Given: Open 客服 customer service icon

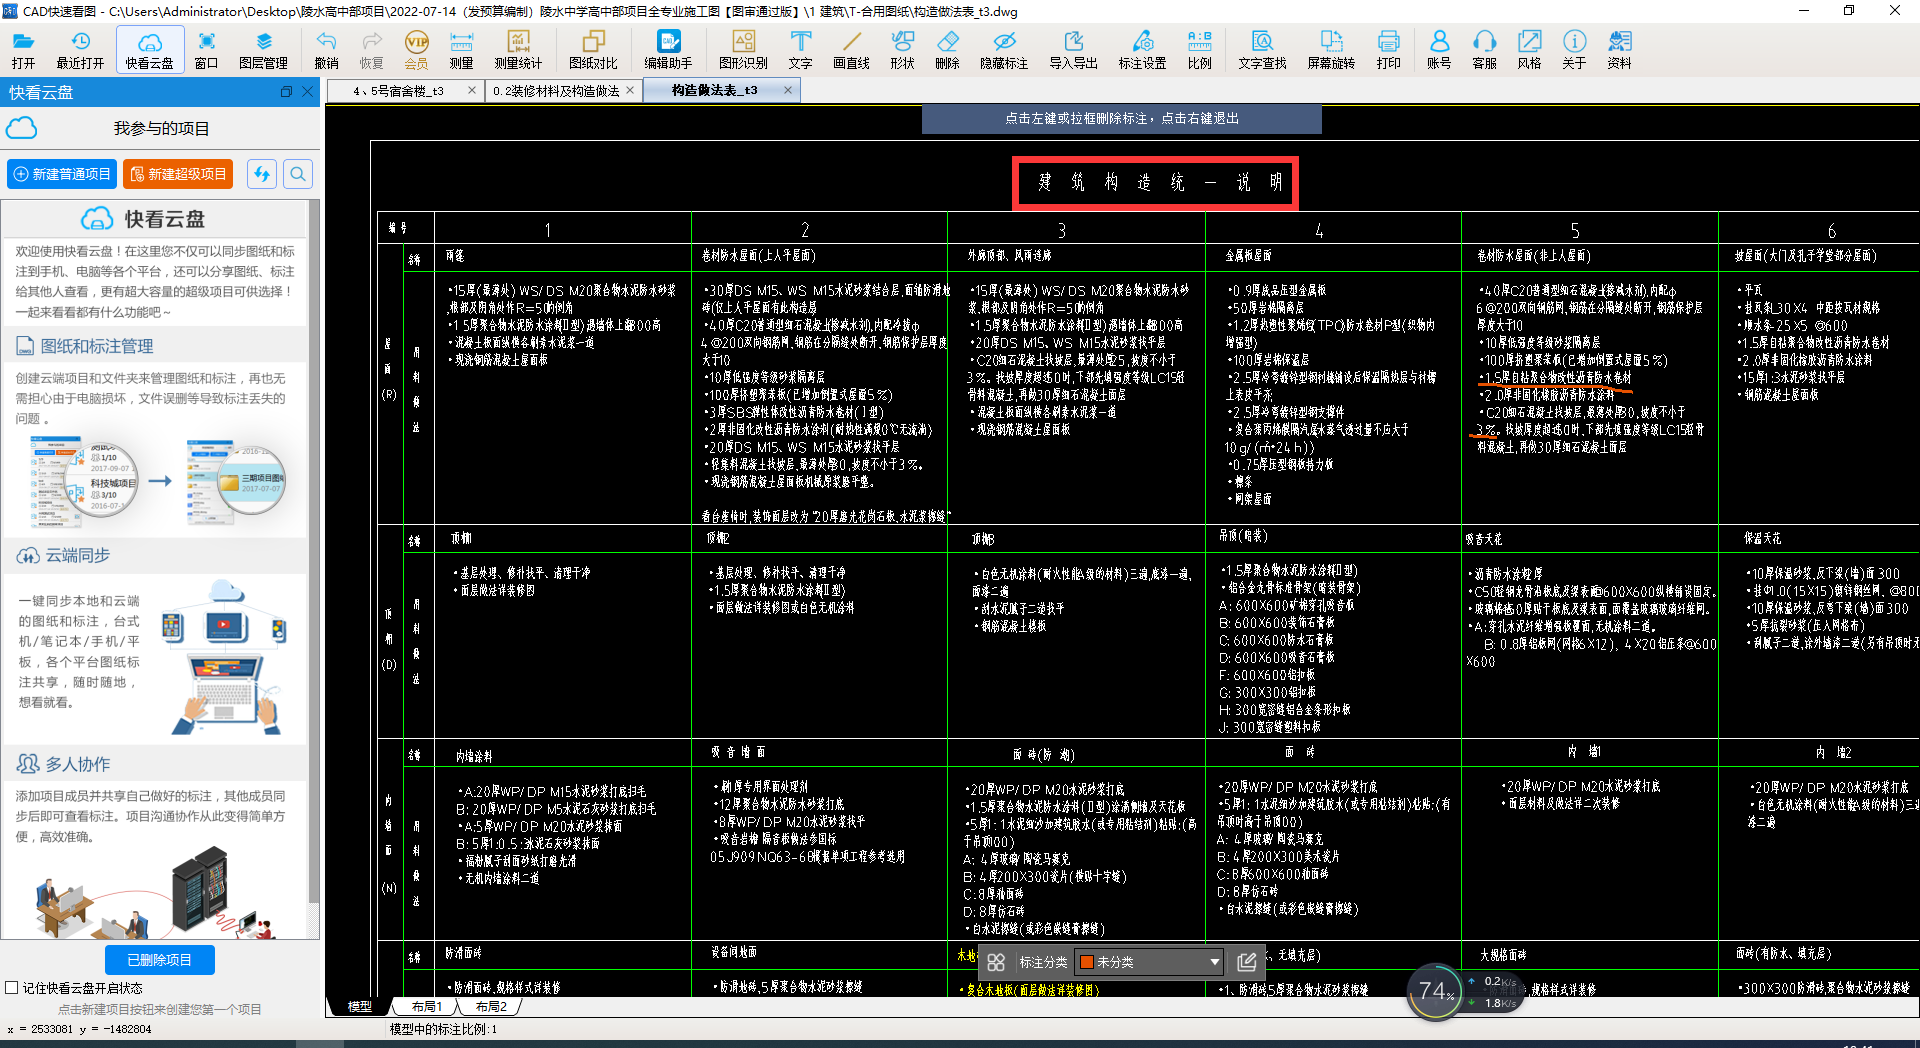Looking at the screenshot, I should pos(1484,49).
